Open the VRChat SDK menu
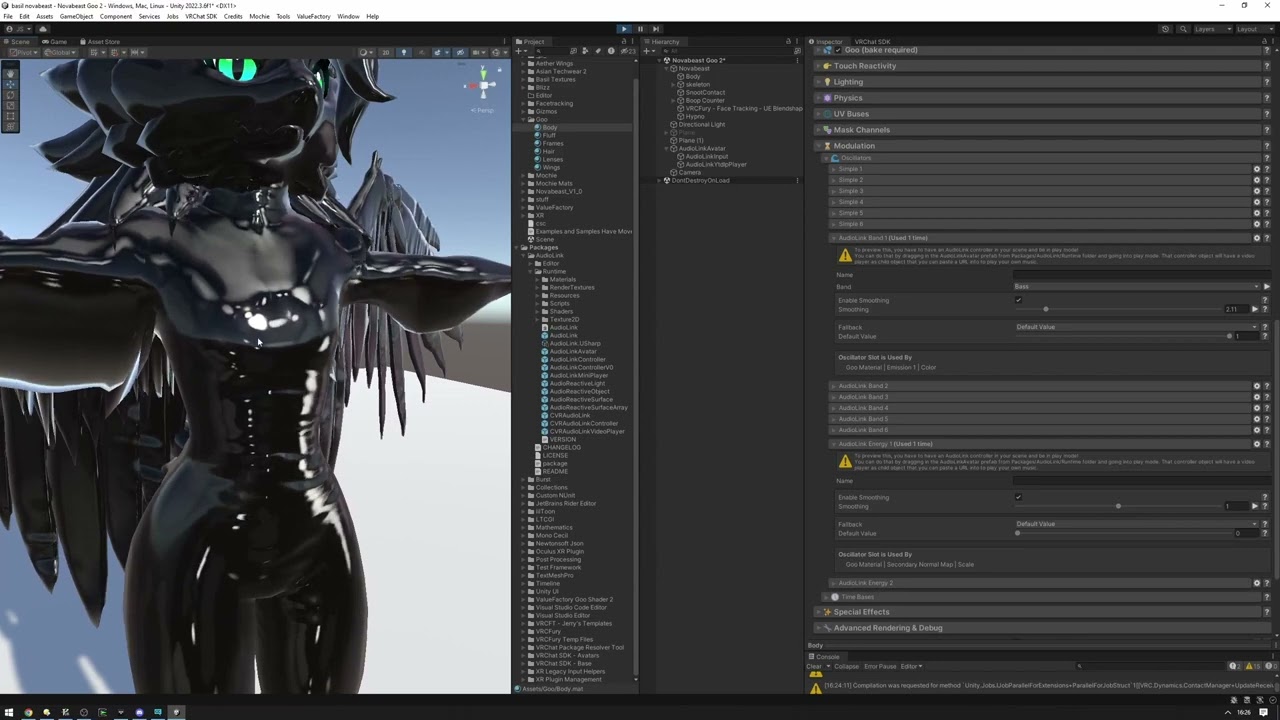This screenshot has height=720, width=1280. point(201,16)
